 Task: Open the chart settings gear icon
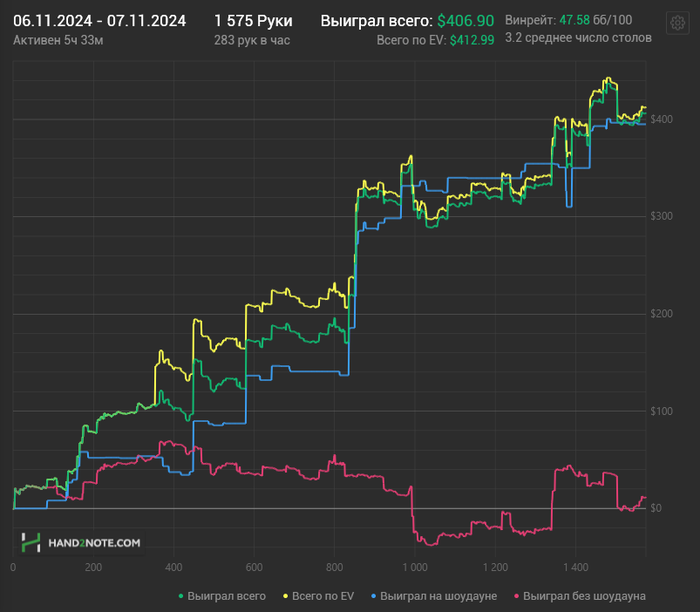677,22
